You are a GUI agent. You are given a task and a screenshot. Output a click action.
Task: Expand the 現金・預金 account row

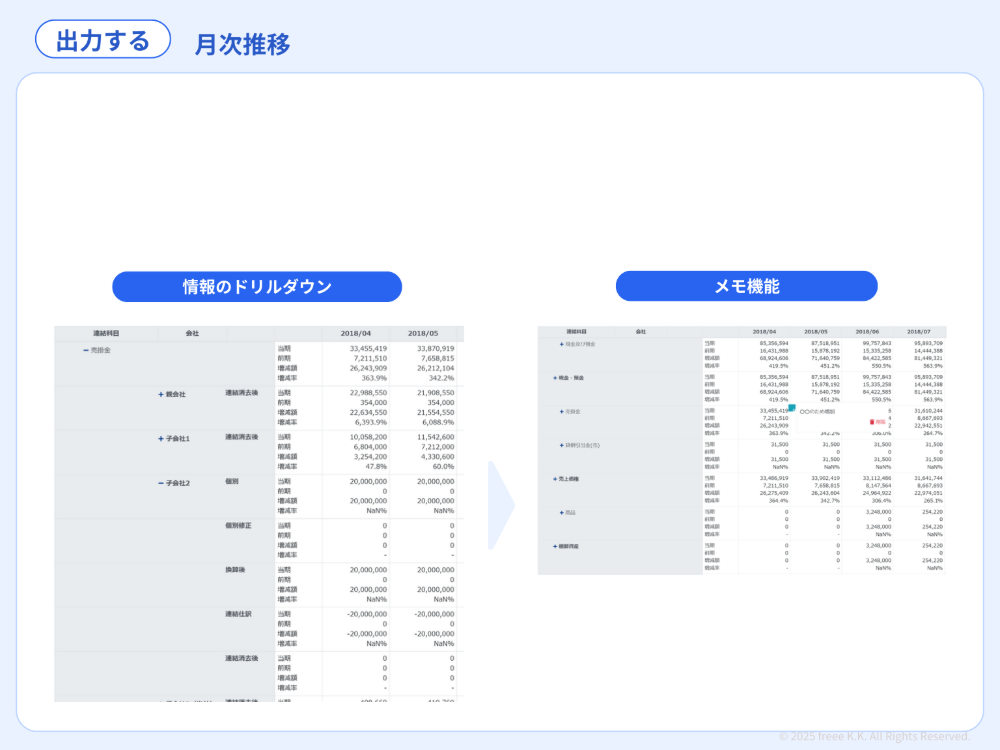point(554,378)
